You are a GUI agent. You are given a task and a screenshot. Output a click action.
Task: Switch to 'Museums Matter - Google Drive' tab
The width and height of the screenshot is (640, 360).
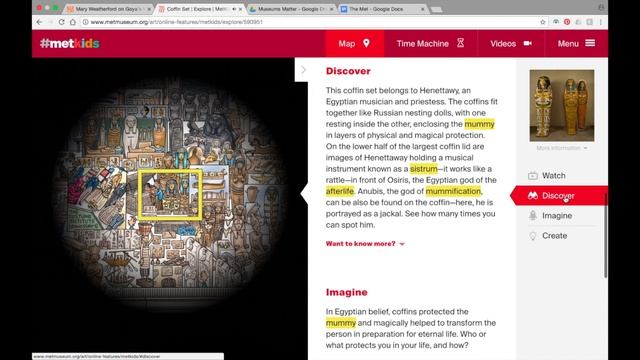[x=291, y=9]
